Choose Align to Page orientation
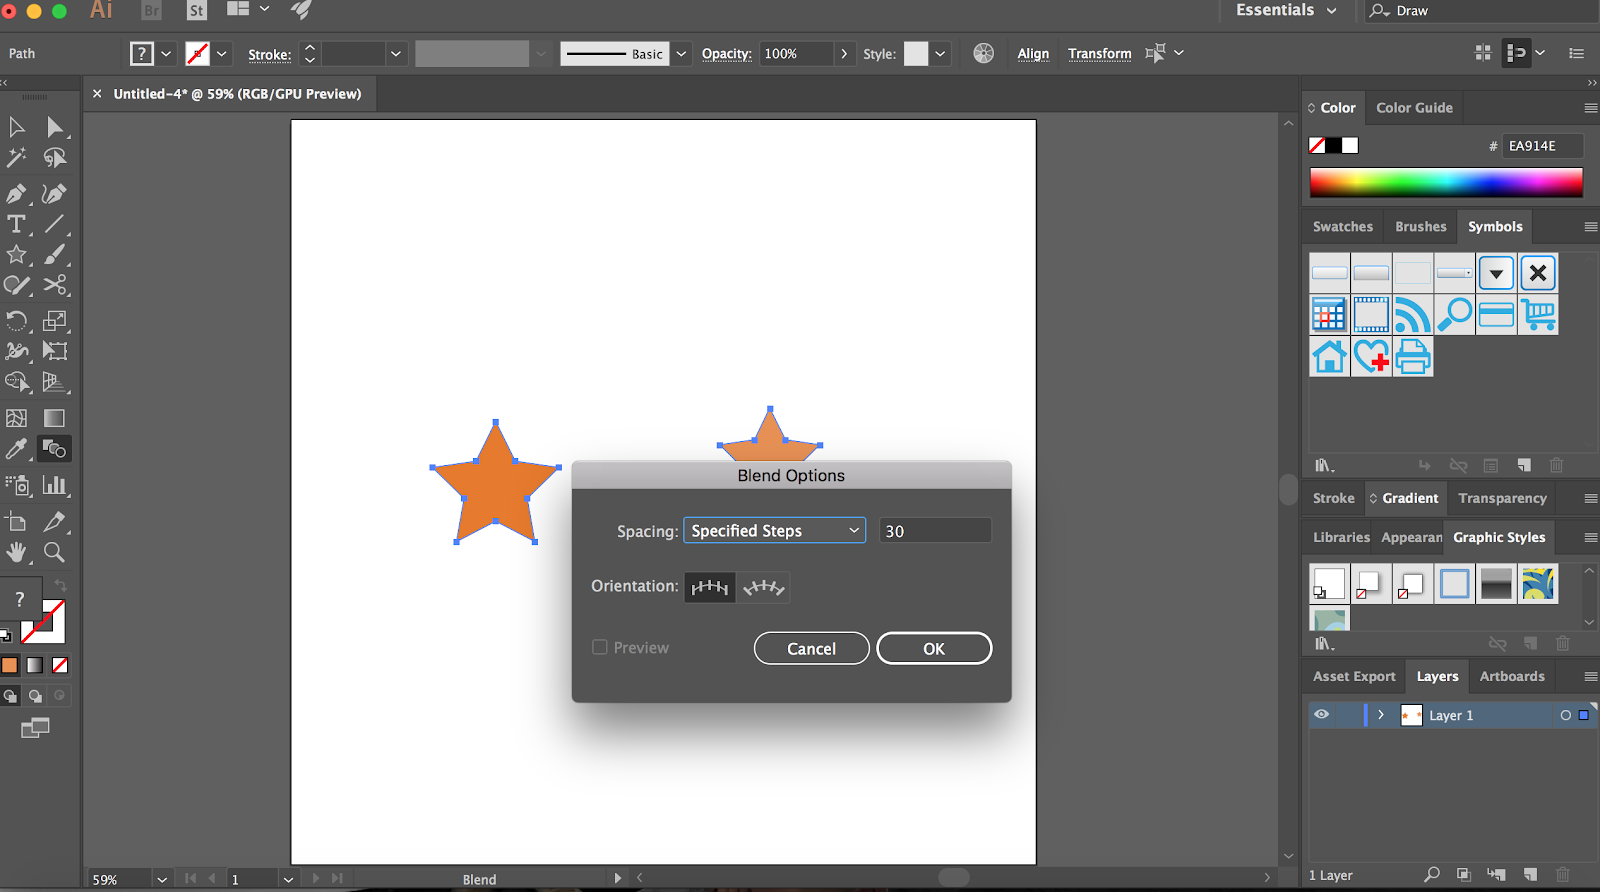Screen dimensions: 1600x892 (x=710, y=587)
